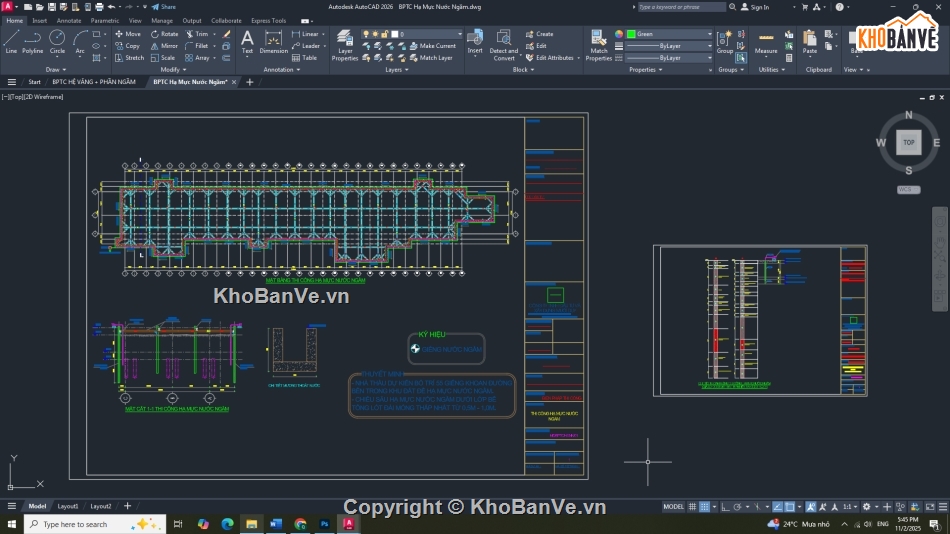Screen dimensions: 950x534
Task: Toggle grid display in status bar
Action: click(692, 507)
